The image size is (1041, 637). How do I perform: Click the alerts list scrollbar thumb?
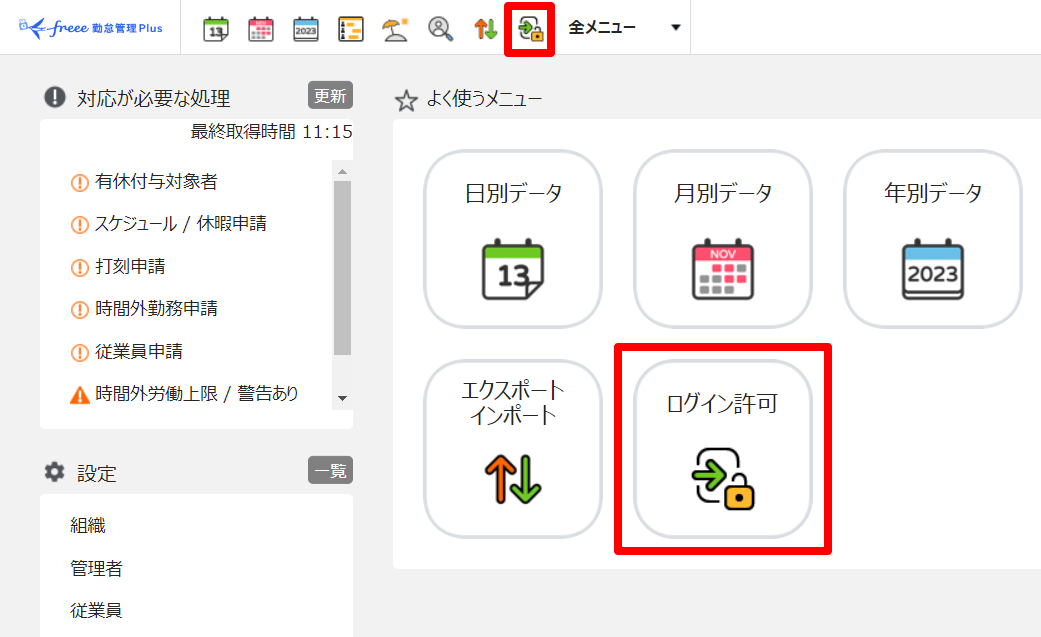(x=343, y=268)
